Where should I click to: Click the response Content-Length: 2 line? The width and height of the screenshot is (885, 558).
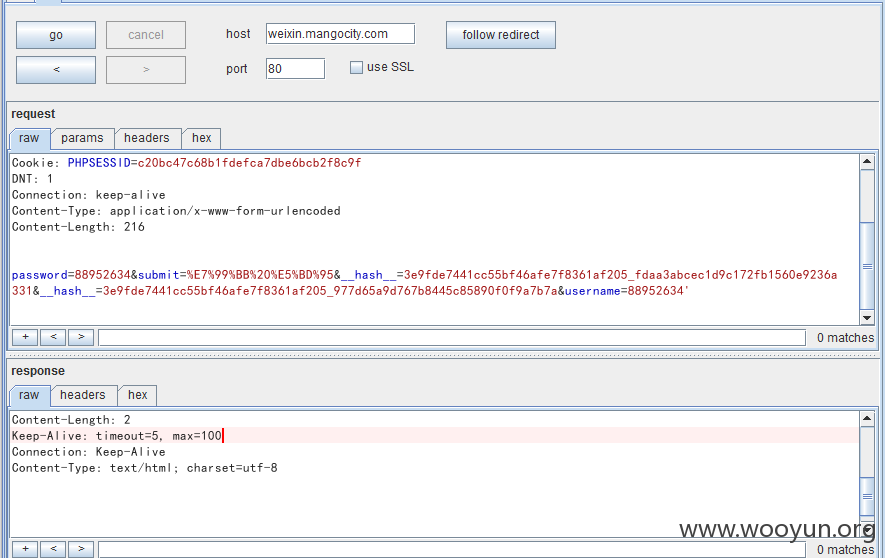pos(71,420)
